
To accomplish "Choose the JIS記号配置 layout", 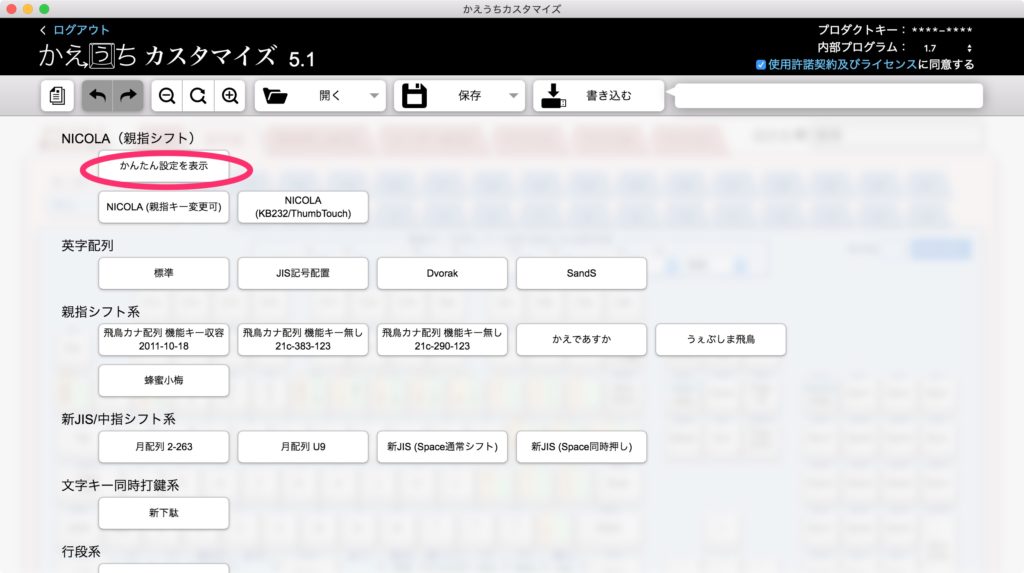I will click(302, 273).
